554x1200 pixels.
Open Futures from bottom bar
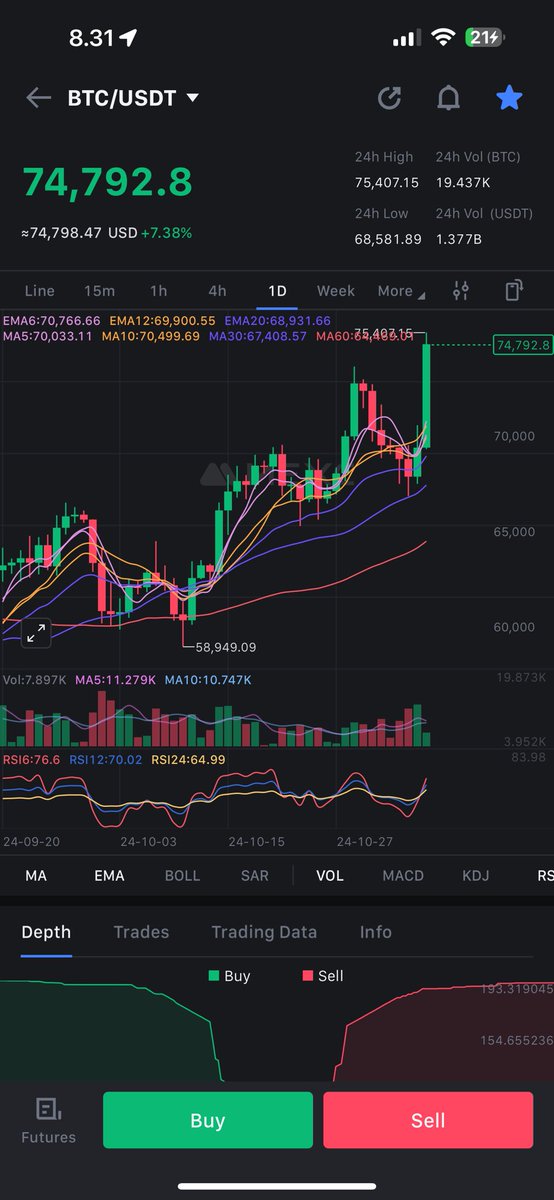coord(48,1120)
